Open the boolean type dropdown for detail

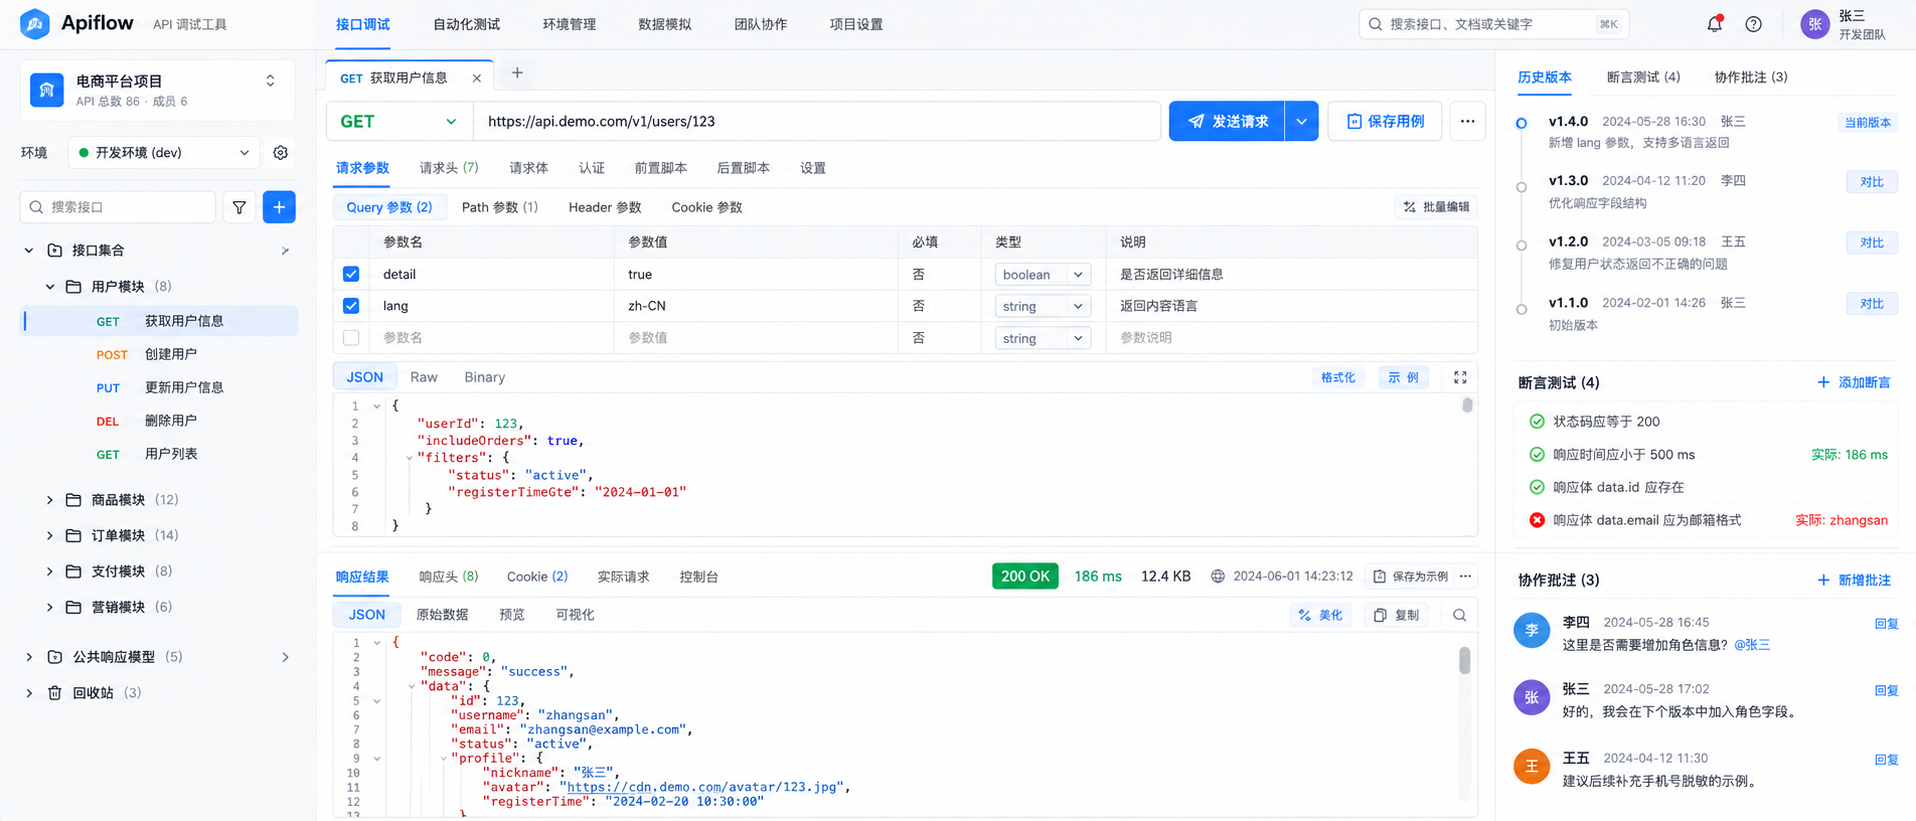click(x=1042, y=274)
